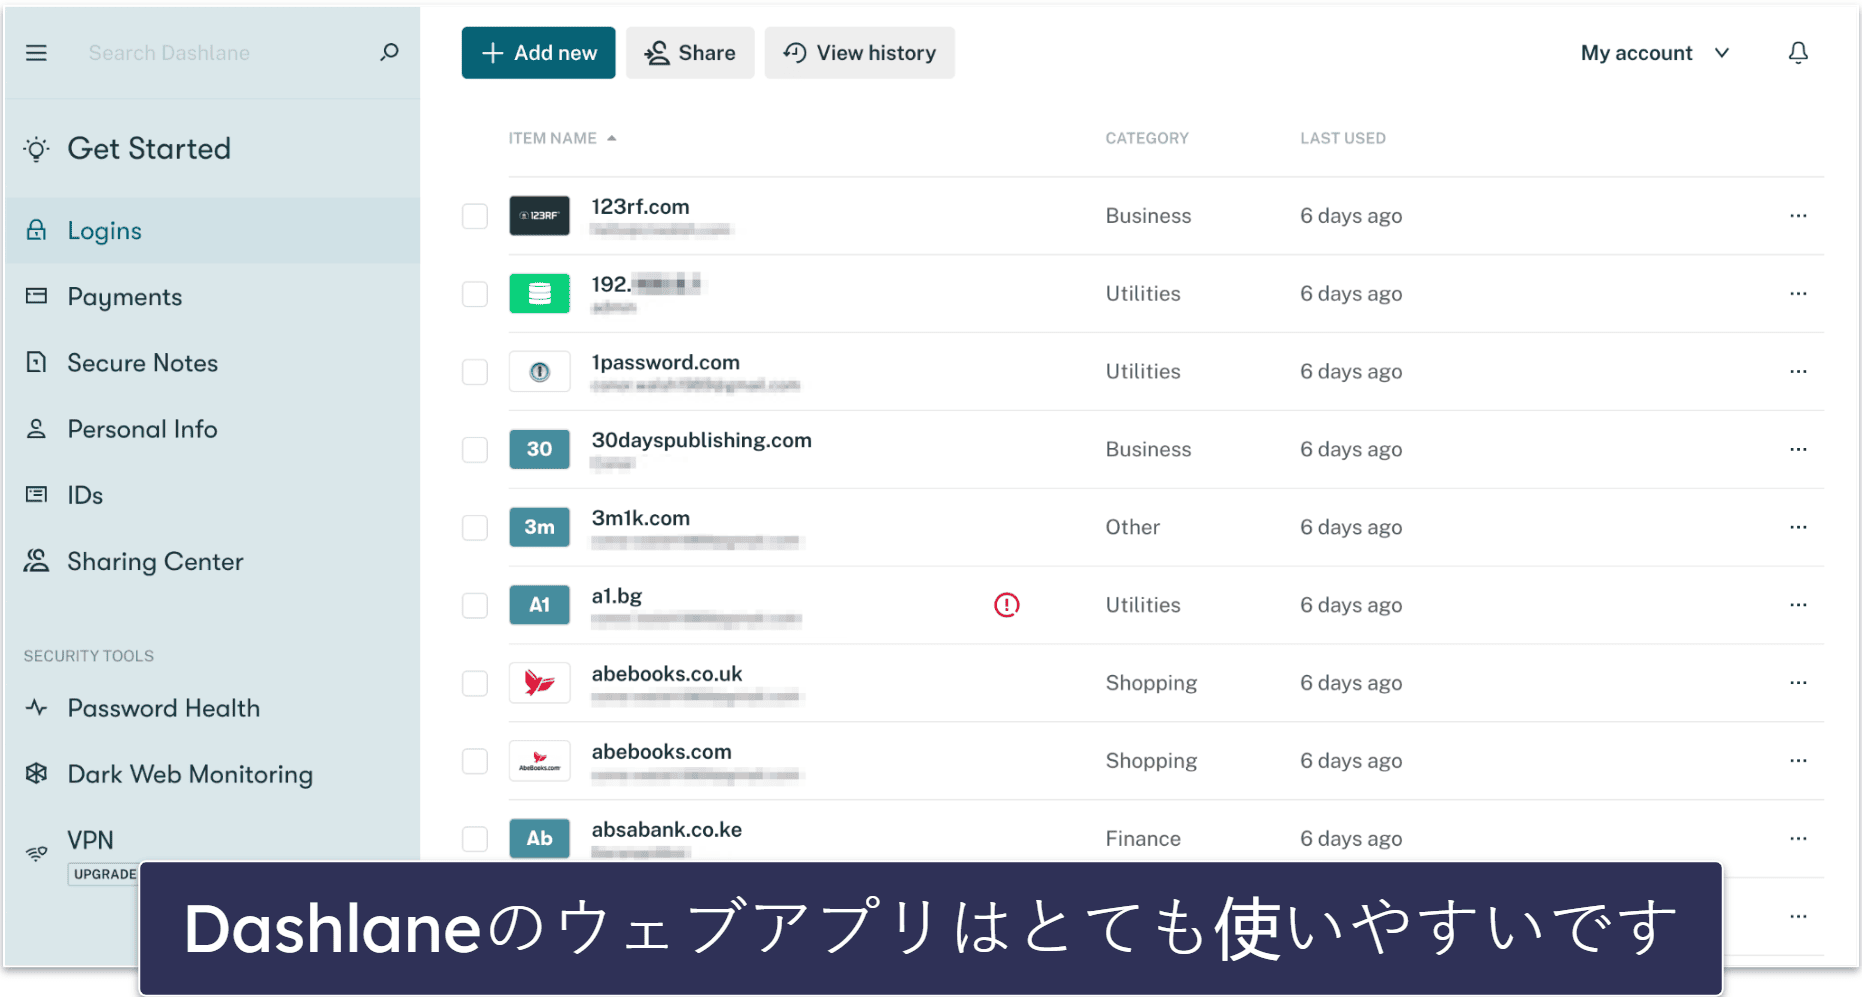
Task: Open more options for the 192 entry row
Action: (1798, 294)
